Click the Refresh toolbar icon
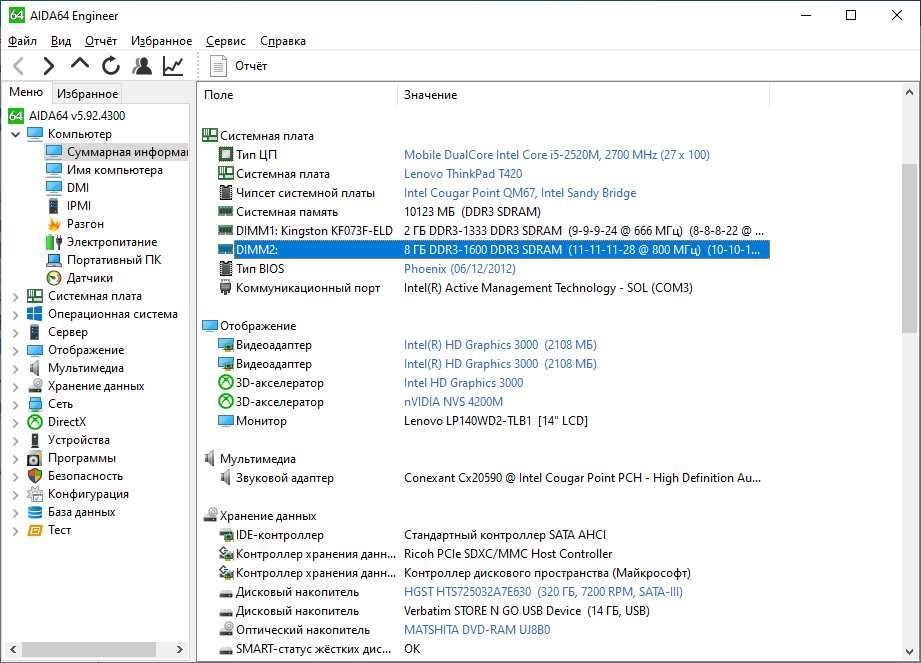 tap(110, 66)
